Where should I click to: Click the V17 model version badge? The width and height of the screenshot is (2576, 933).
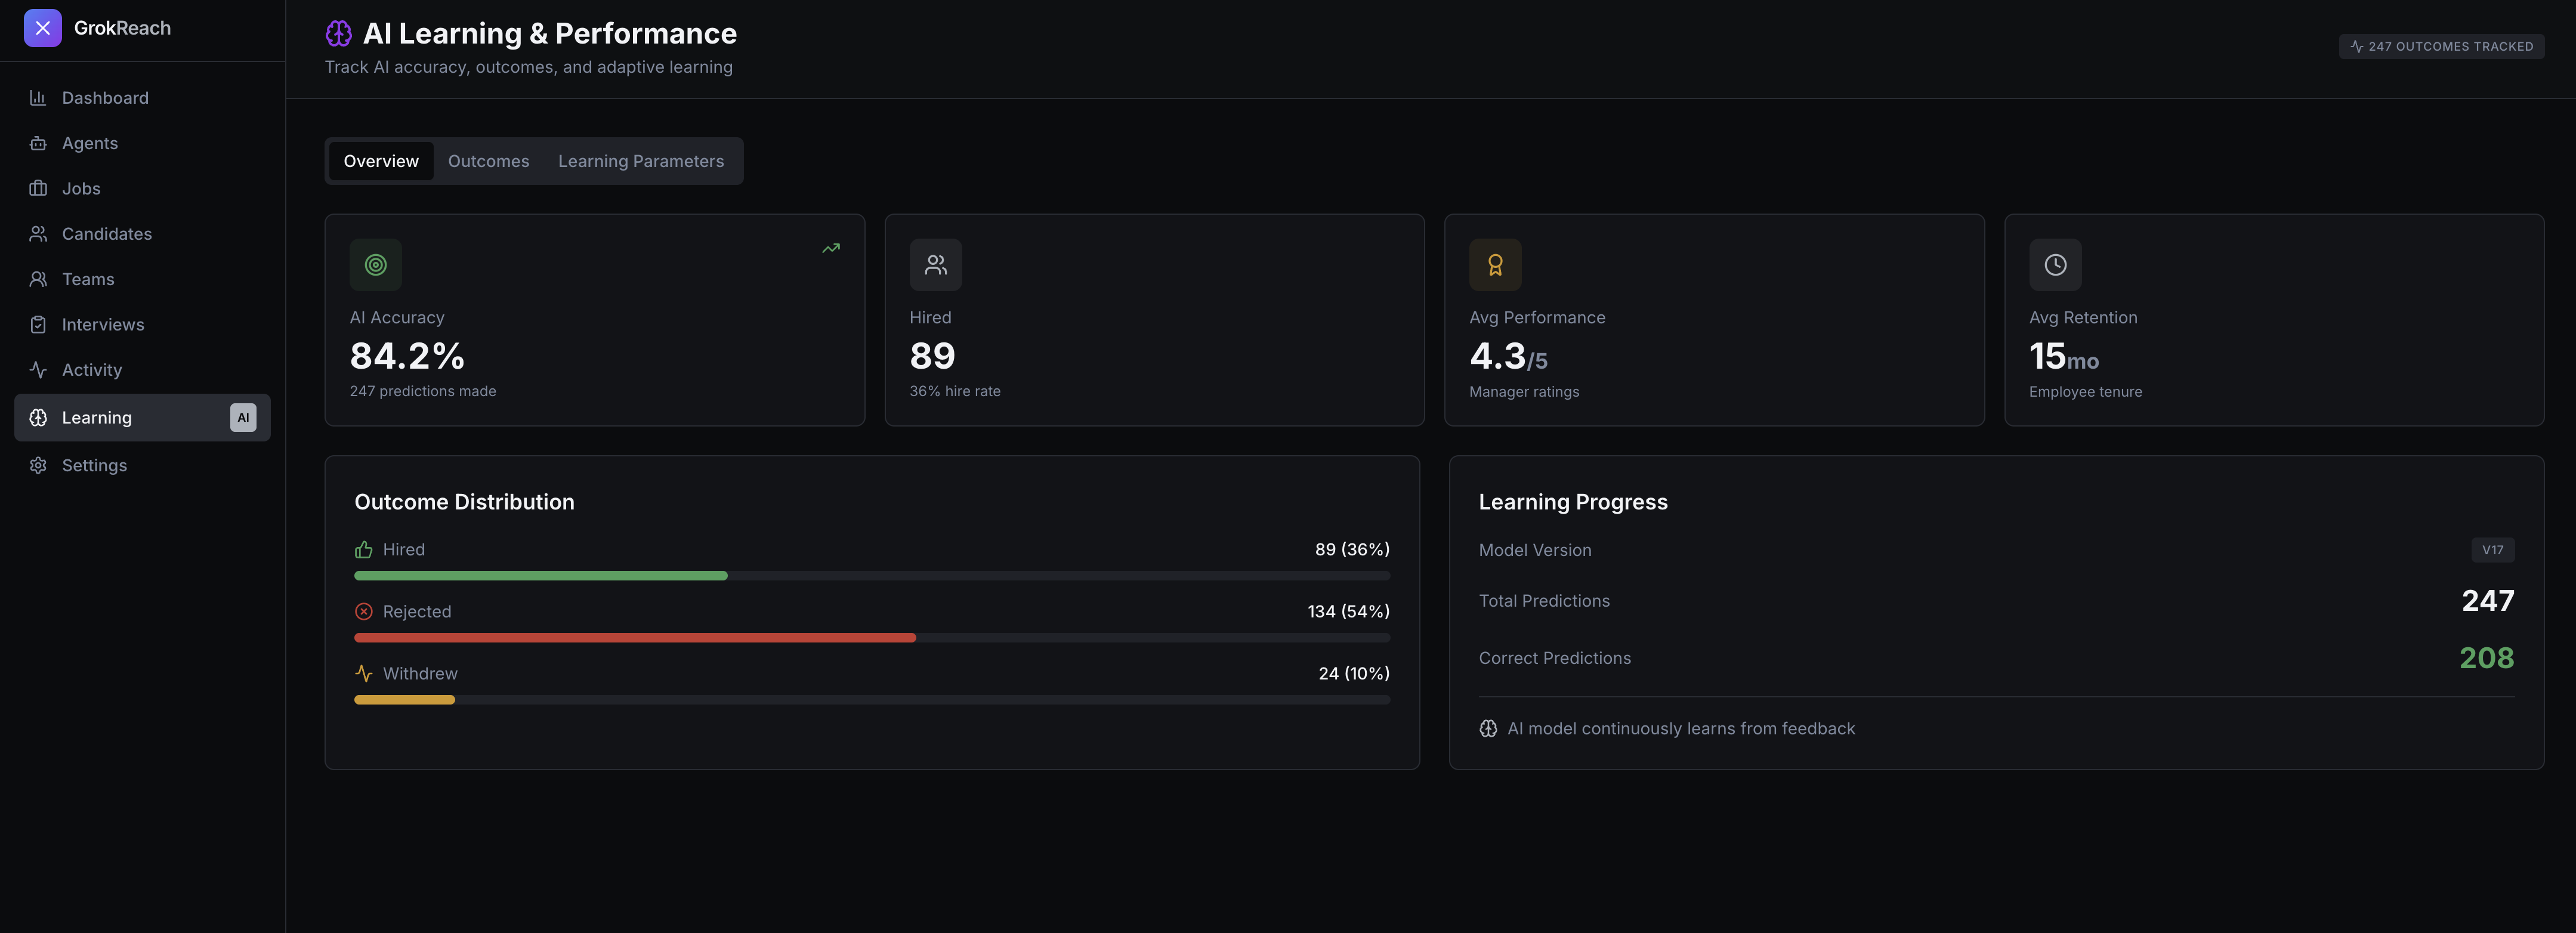click(x=2491, y=550)
